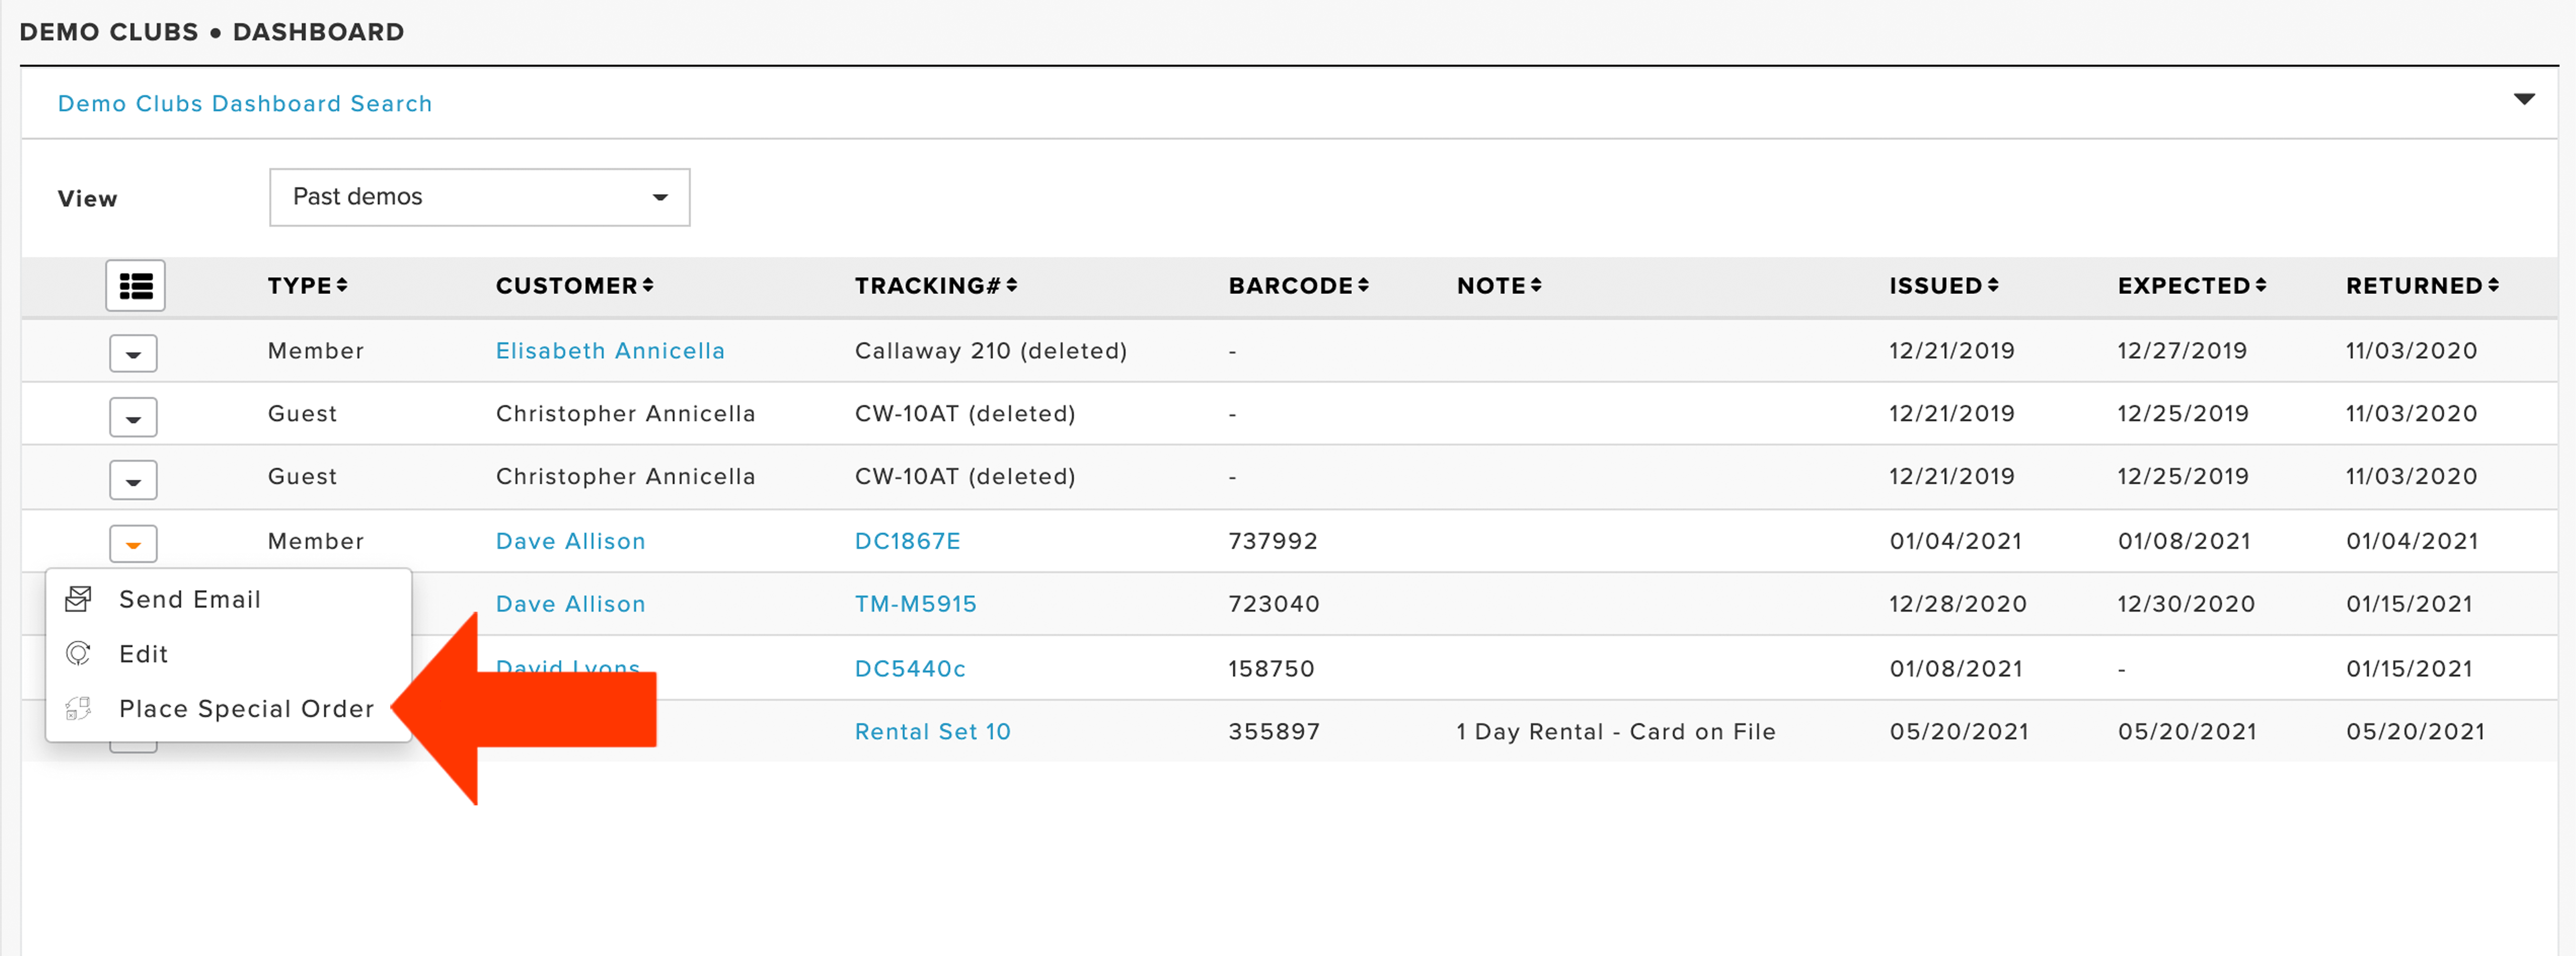Collapse the Demo Clubs Dashboard Search panel arrow

coord(2523,99)
